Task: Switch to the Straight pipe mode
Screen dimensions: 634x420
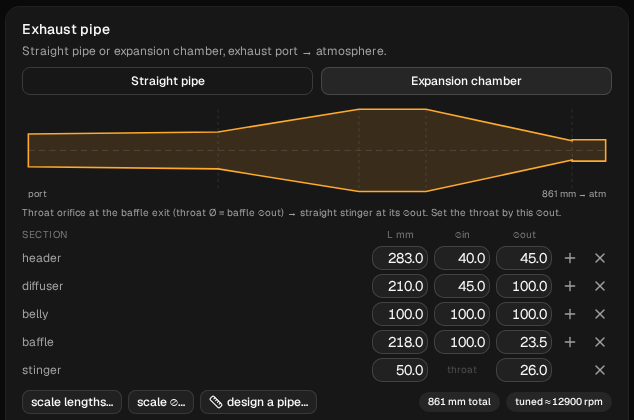Action: 167,81
